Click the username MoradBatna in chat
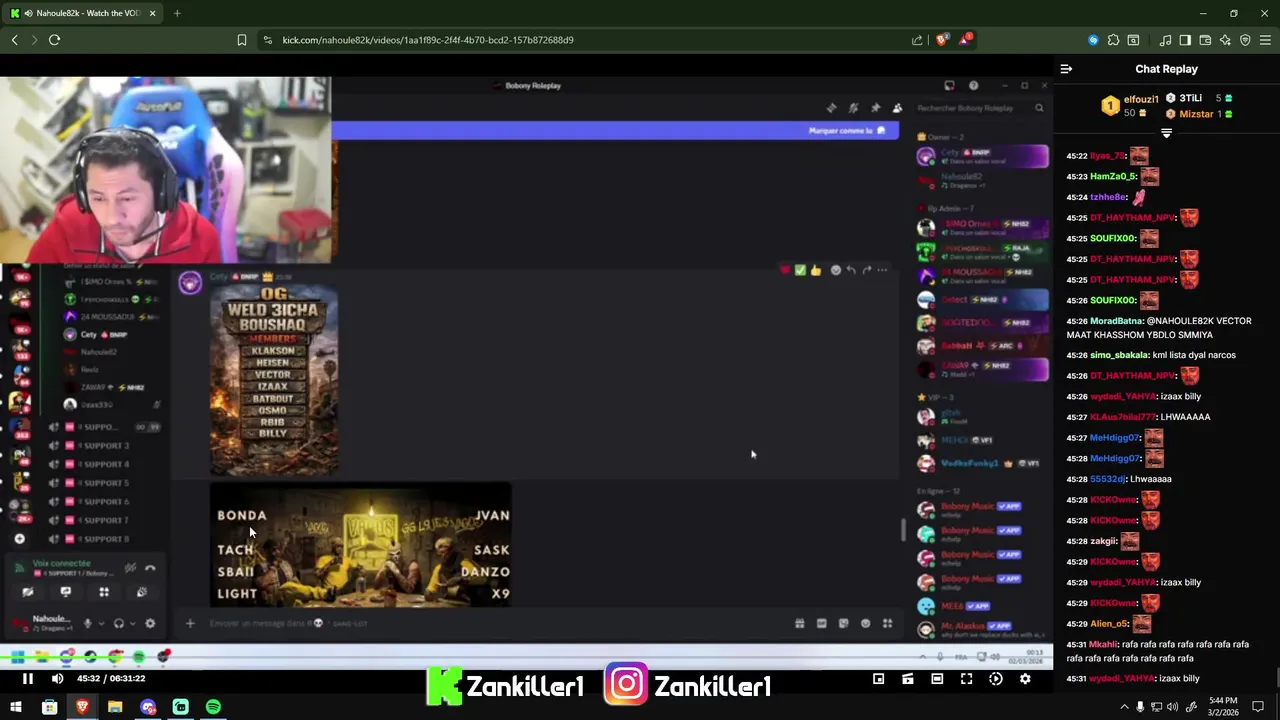Image resolution: width=1280 pixels, height=720 pixels. 1116,321
